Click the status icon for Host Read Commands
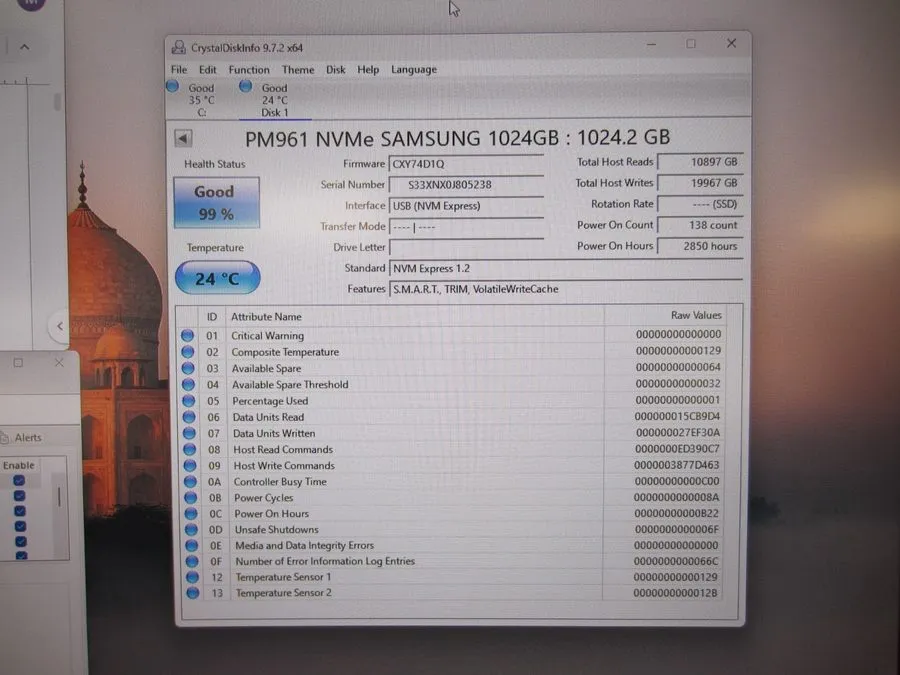This screenshot has width=900, height=675. 189,449
